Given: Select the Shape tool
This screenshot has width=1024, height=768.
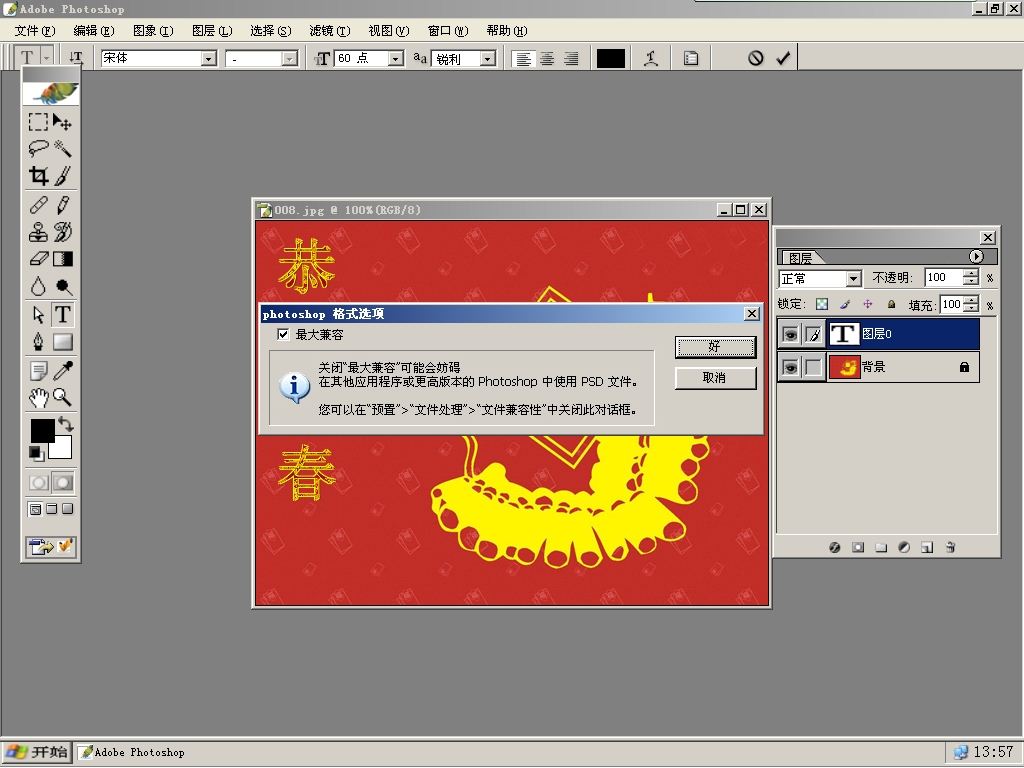Looking at the screenshot, I should [x=63, y=342].
